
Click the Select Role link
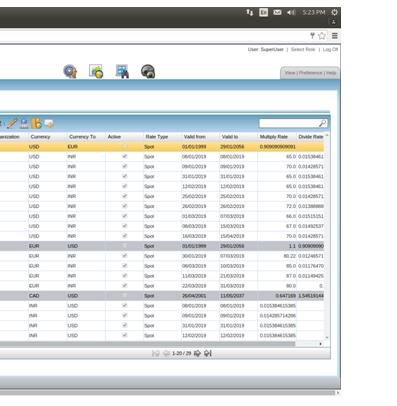303,49
